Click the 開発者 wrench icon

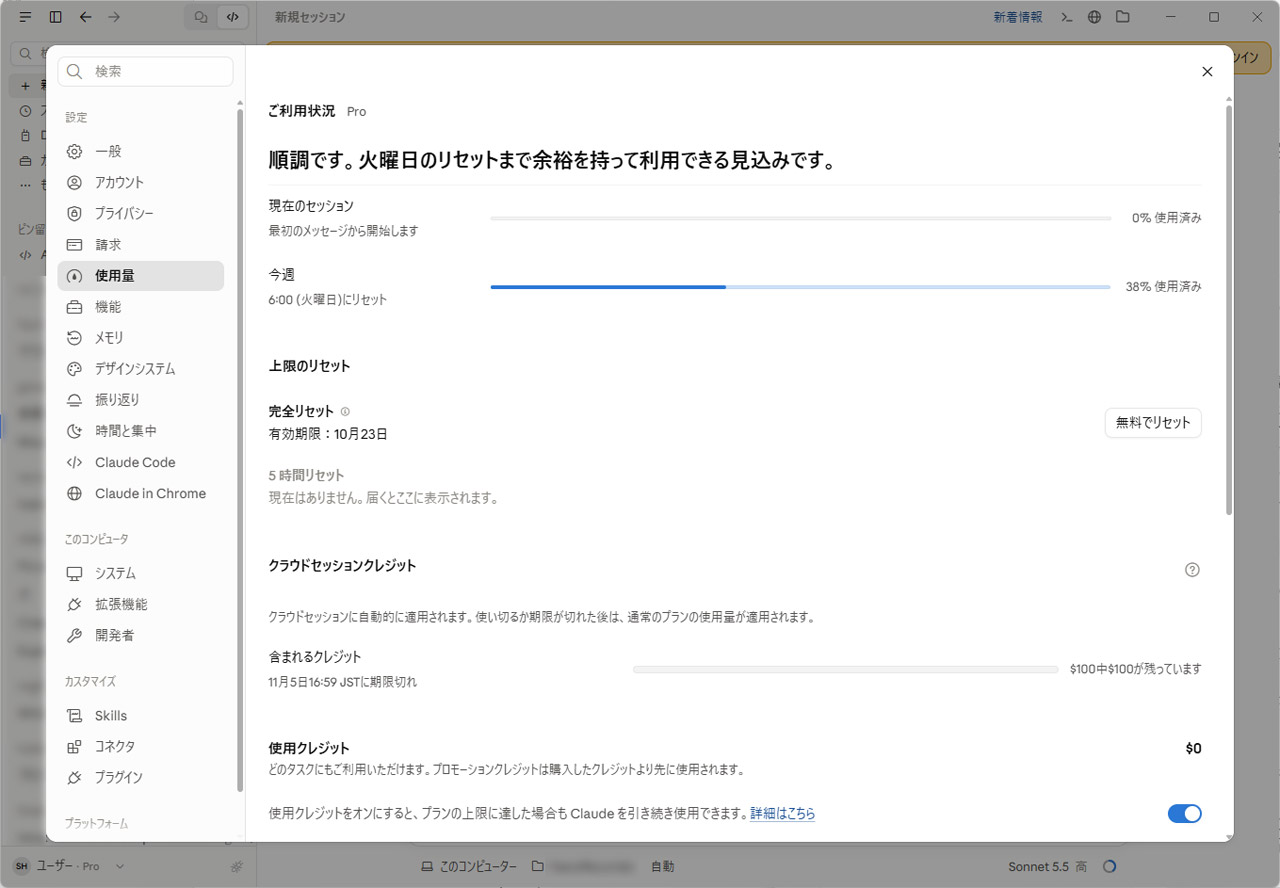coord(74,636)
